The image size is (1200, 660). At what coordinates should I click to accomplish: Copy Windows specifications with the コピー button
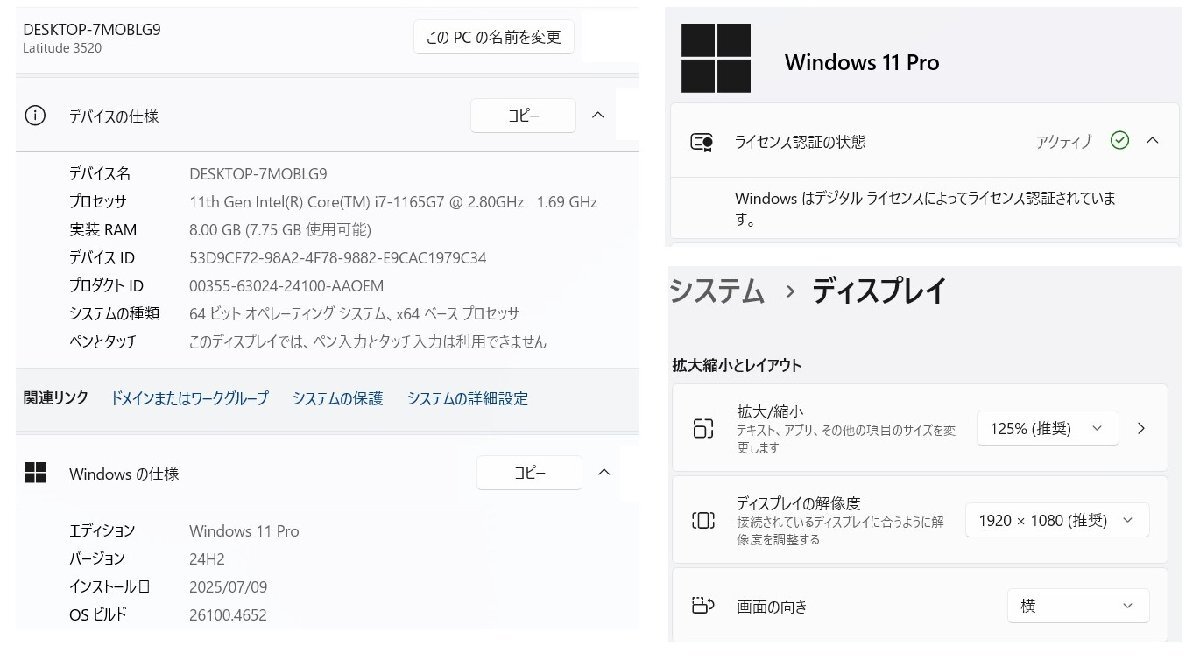point(529,473)
